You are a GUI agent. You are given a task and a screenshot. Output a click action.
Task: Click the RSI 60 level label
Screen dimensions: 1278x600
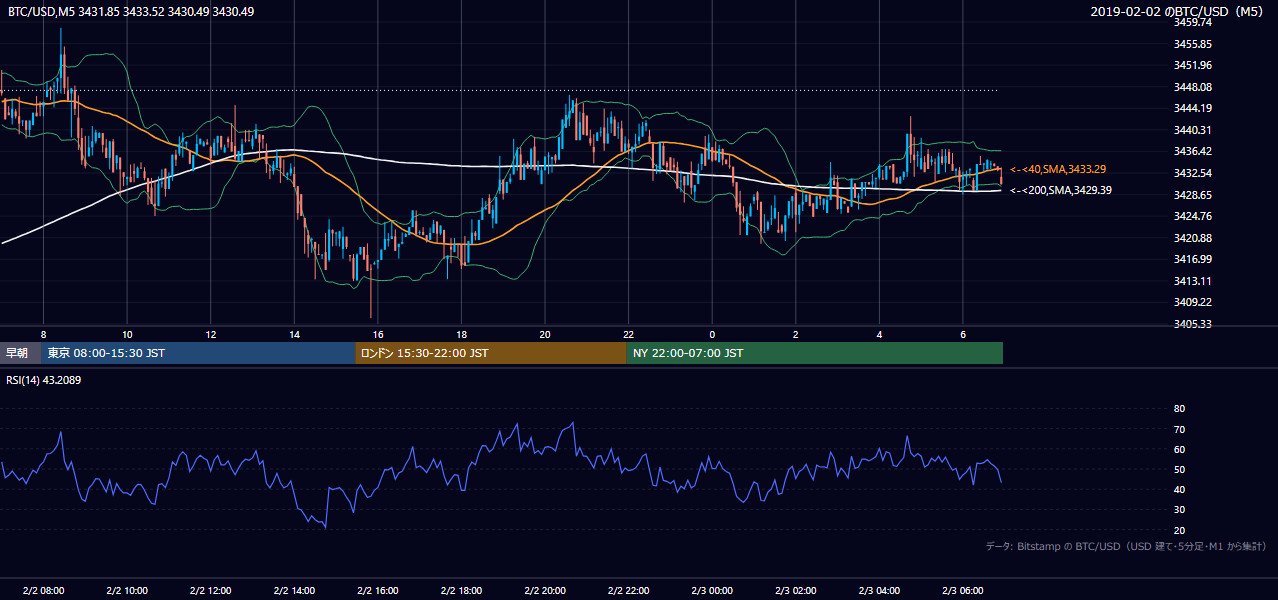coord(1179,449)
